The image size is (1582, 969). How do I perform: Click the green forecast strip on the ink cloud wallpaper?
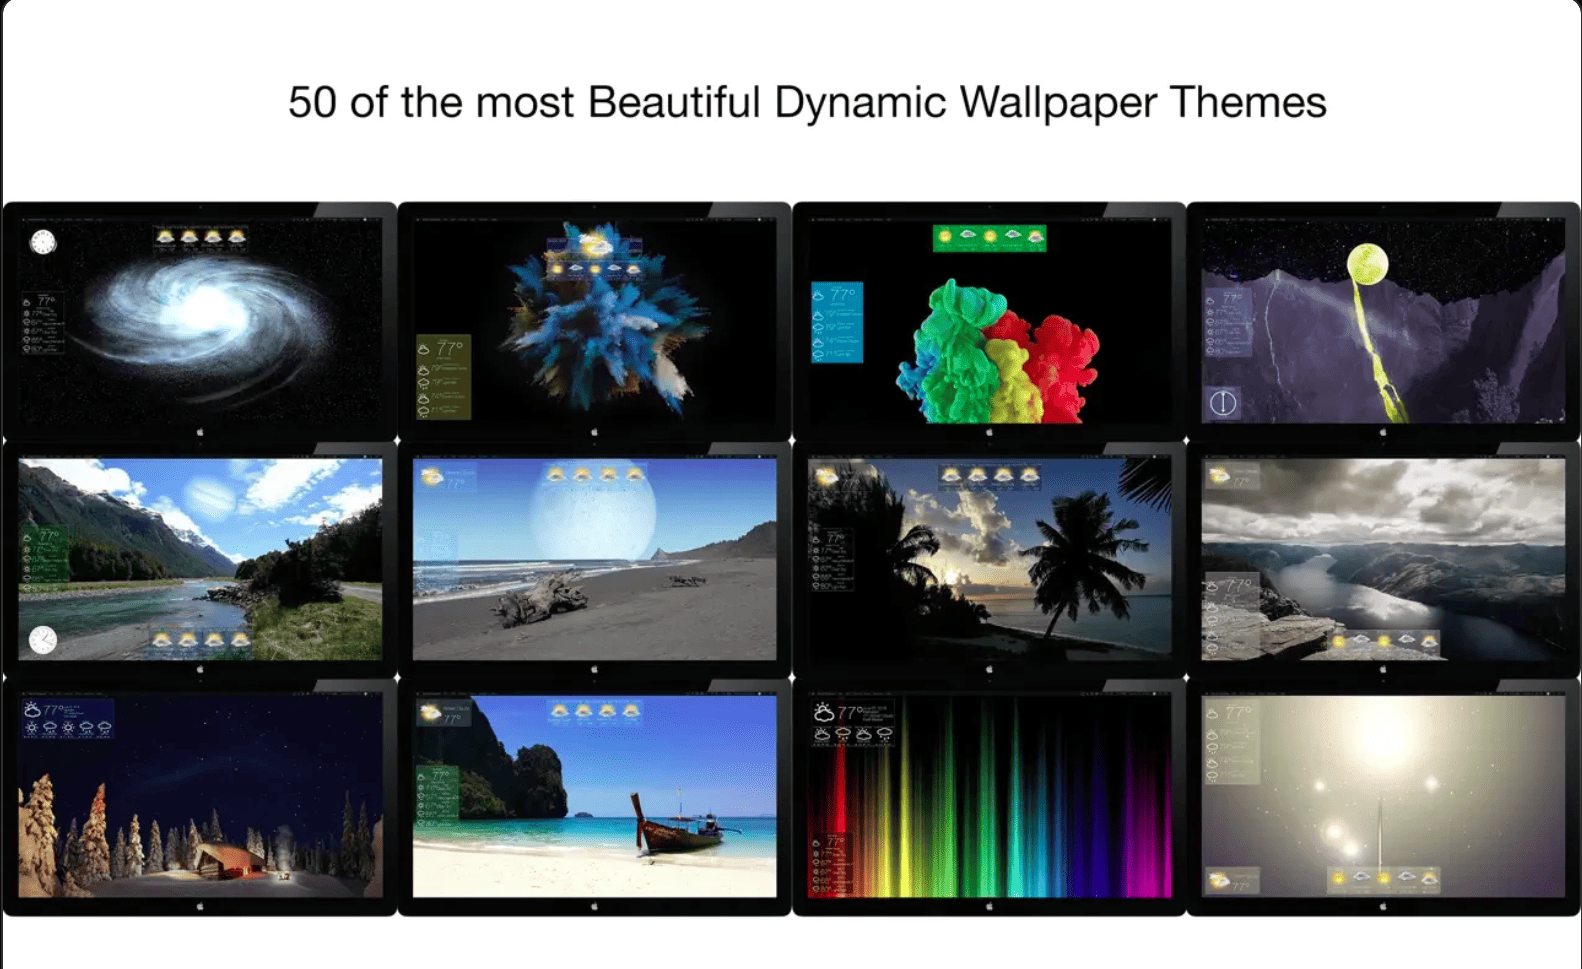[989, 238]
